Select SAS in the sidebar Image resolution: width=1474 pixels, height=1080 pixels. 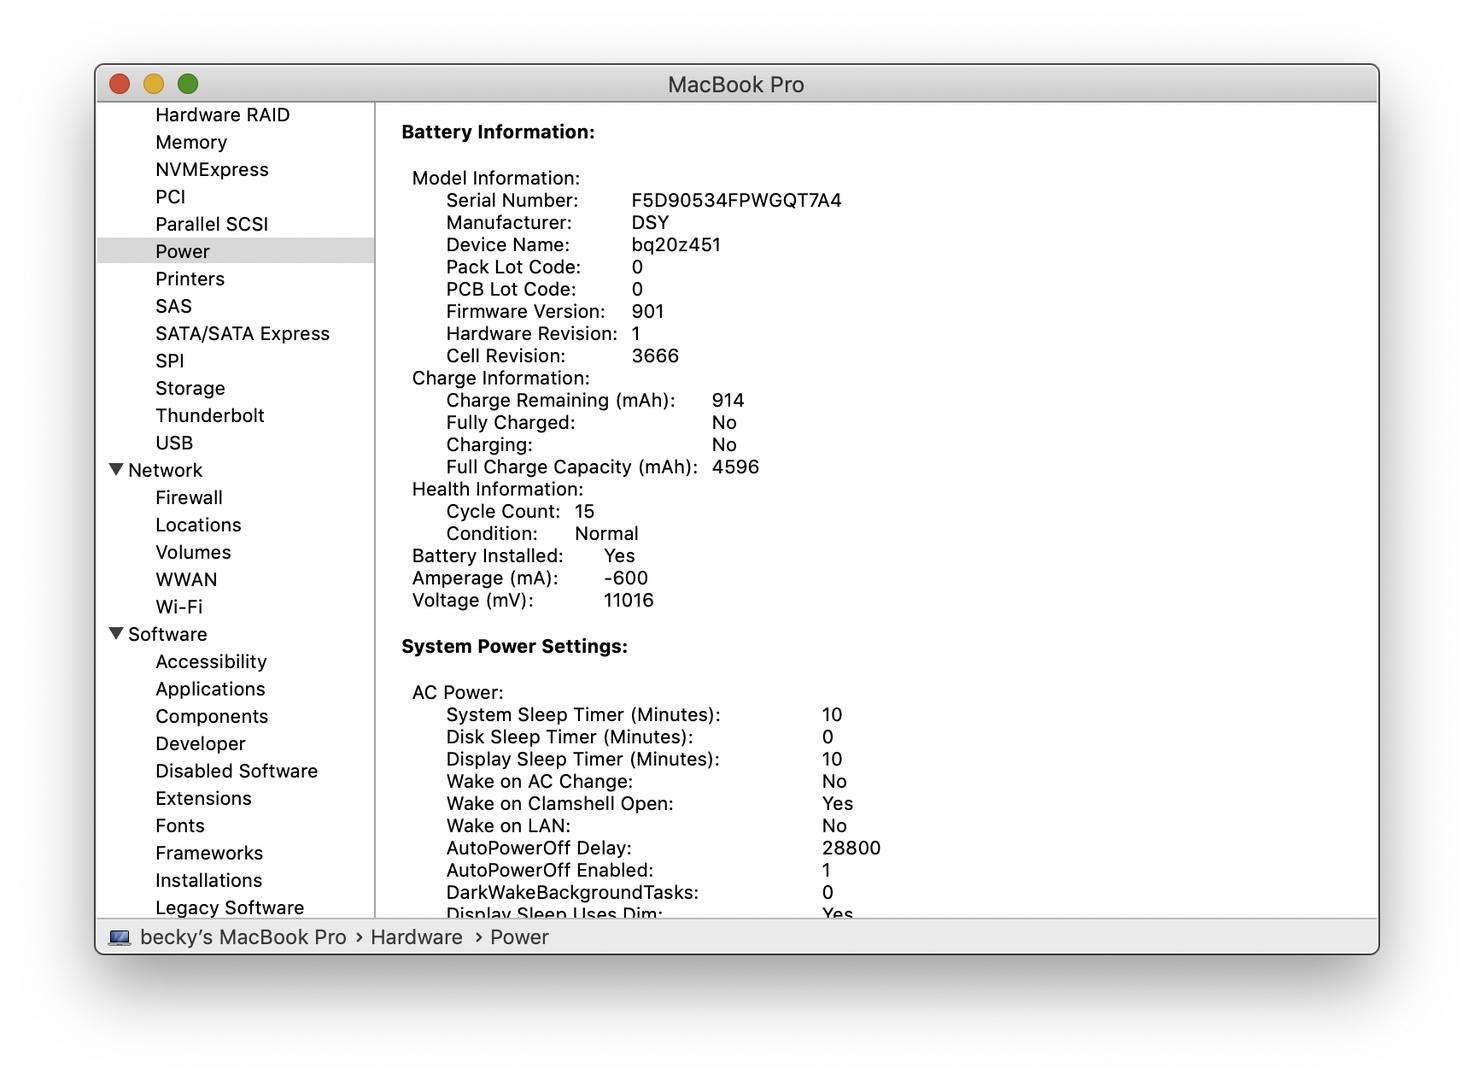(x=173, y=306)
